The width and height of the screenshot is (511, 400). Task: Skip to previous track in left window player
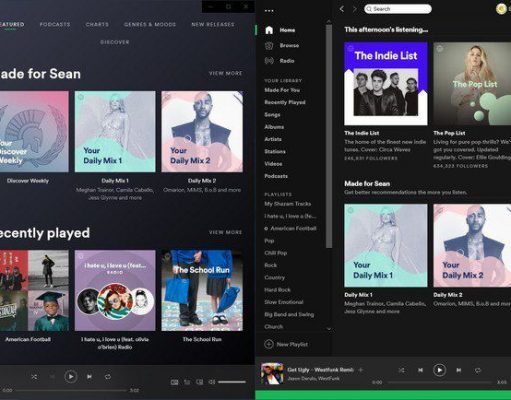[52, 377]
